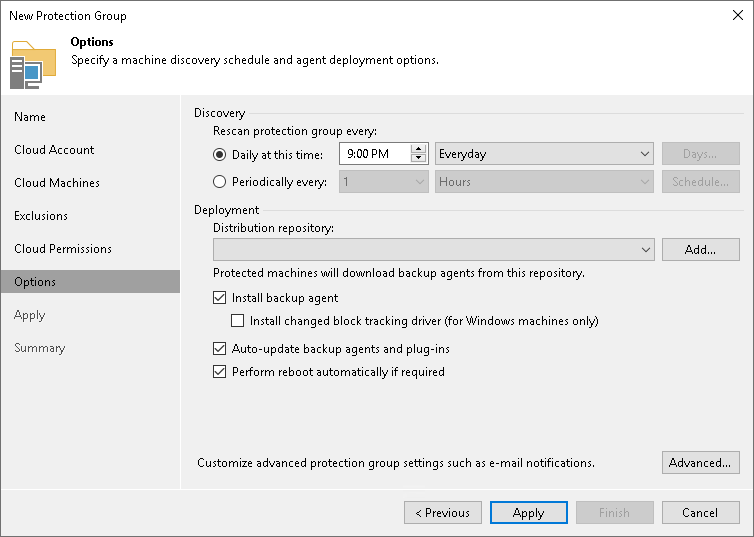Click the Add... repository button
Viewport: 754px width, 537px height.
pos(701,250)
